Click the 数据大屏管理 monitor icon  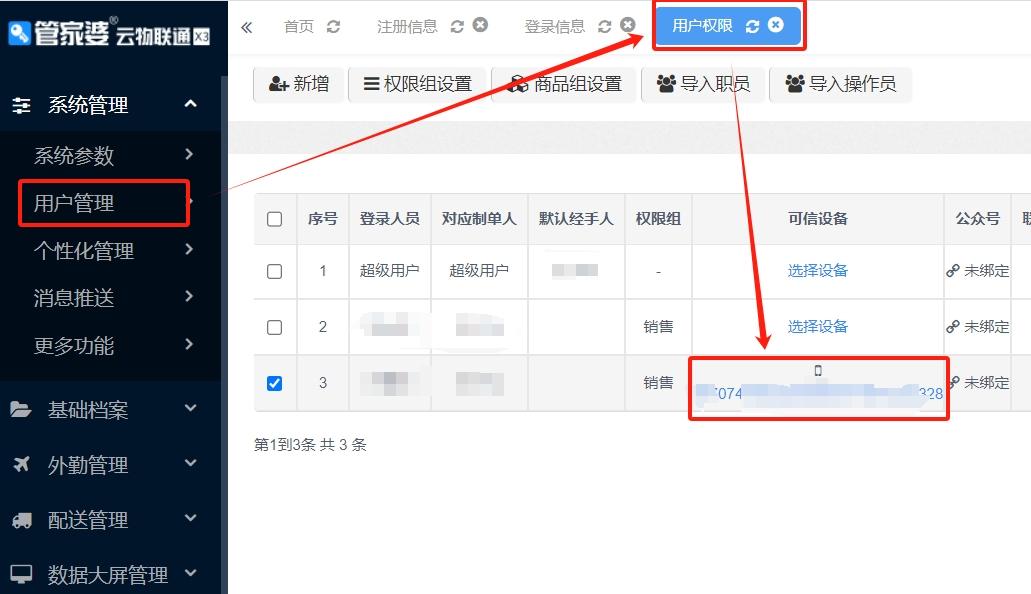click(x=21, y=574)
